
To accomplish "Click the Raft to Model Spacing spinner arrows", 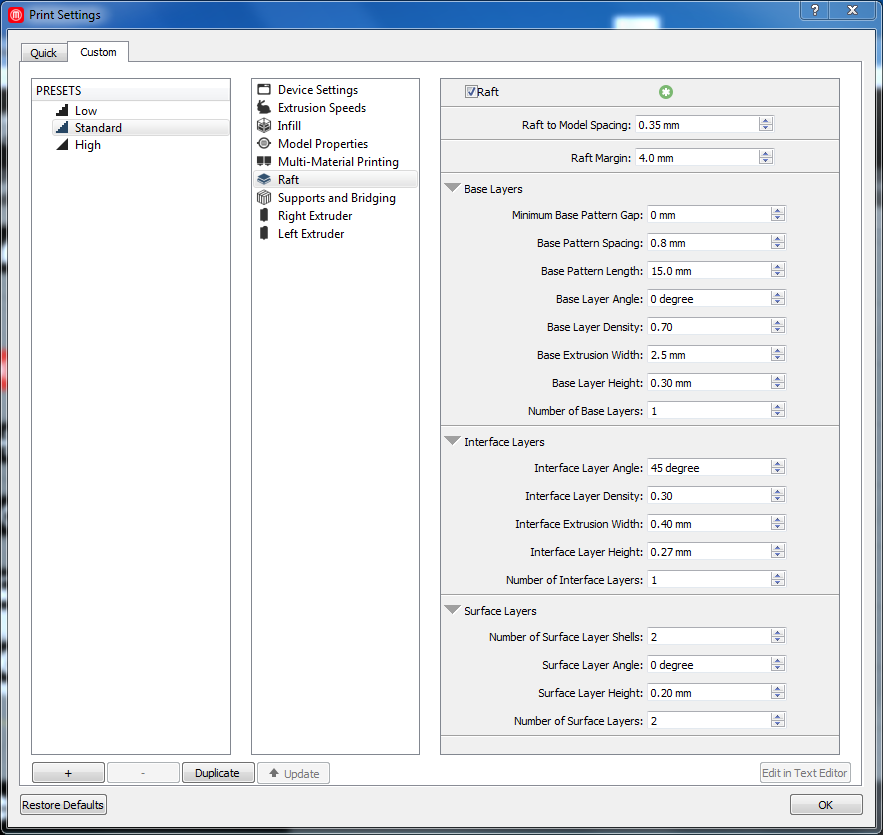I will pos(765,124).
